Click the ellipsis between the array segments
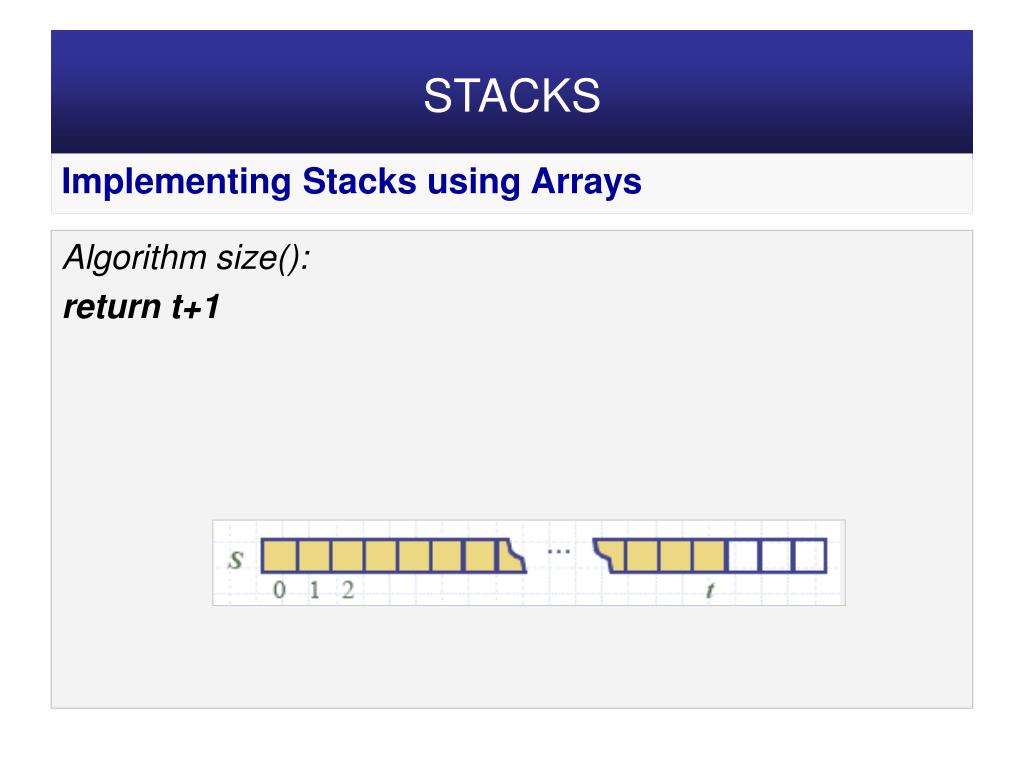1024x768 pixels. click(558, 552)
